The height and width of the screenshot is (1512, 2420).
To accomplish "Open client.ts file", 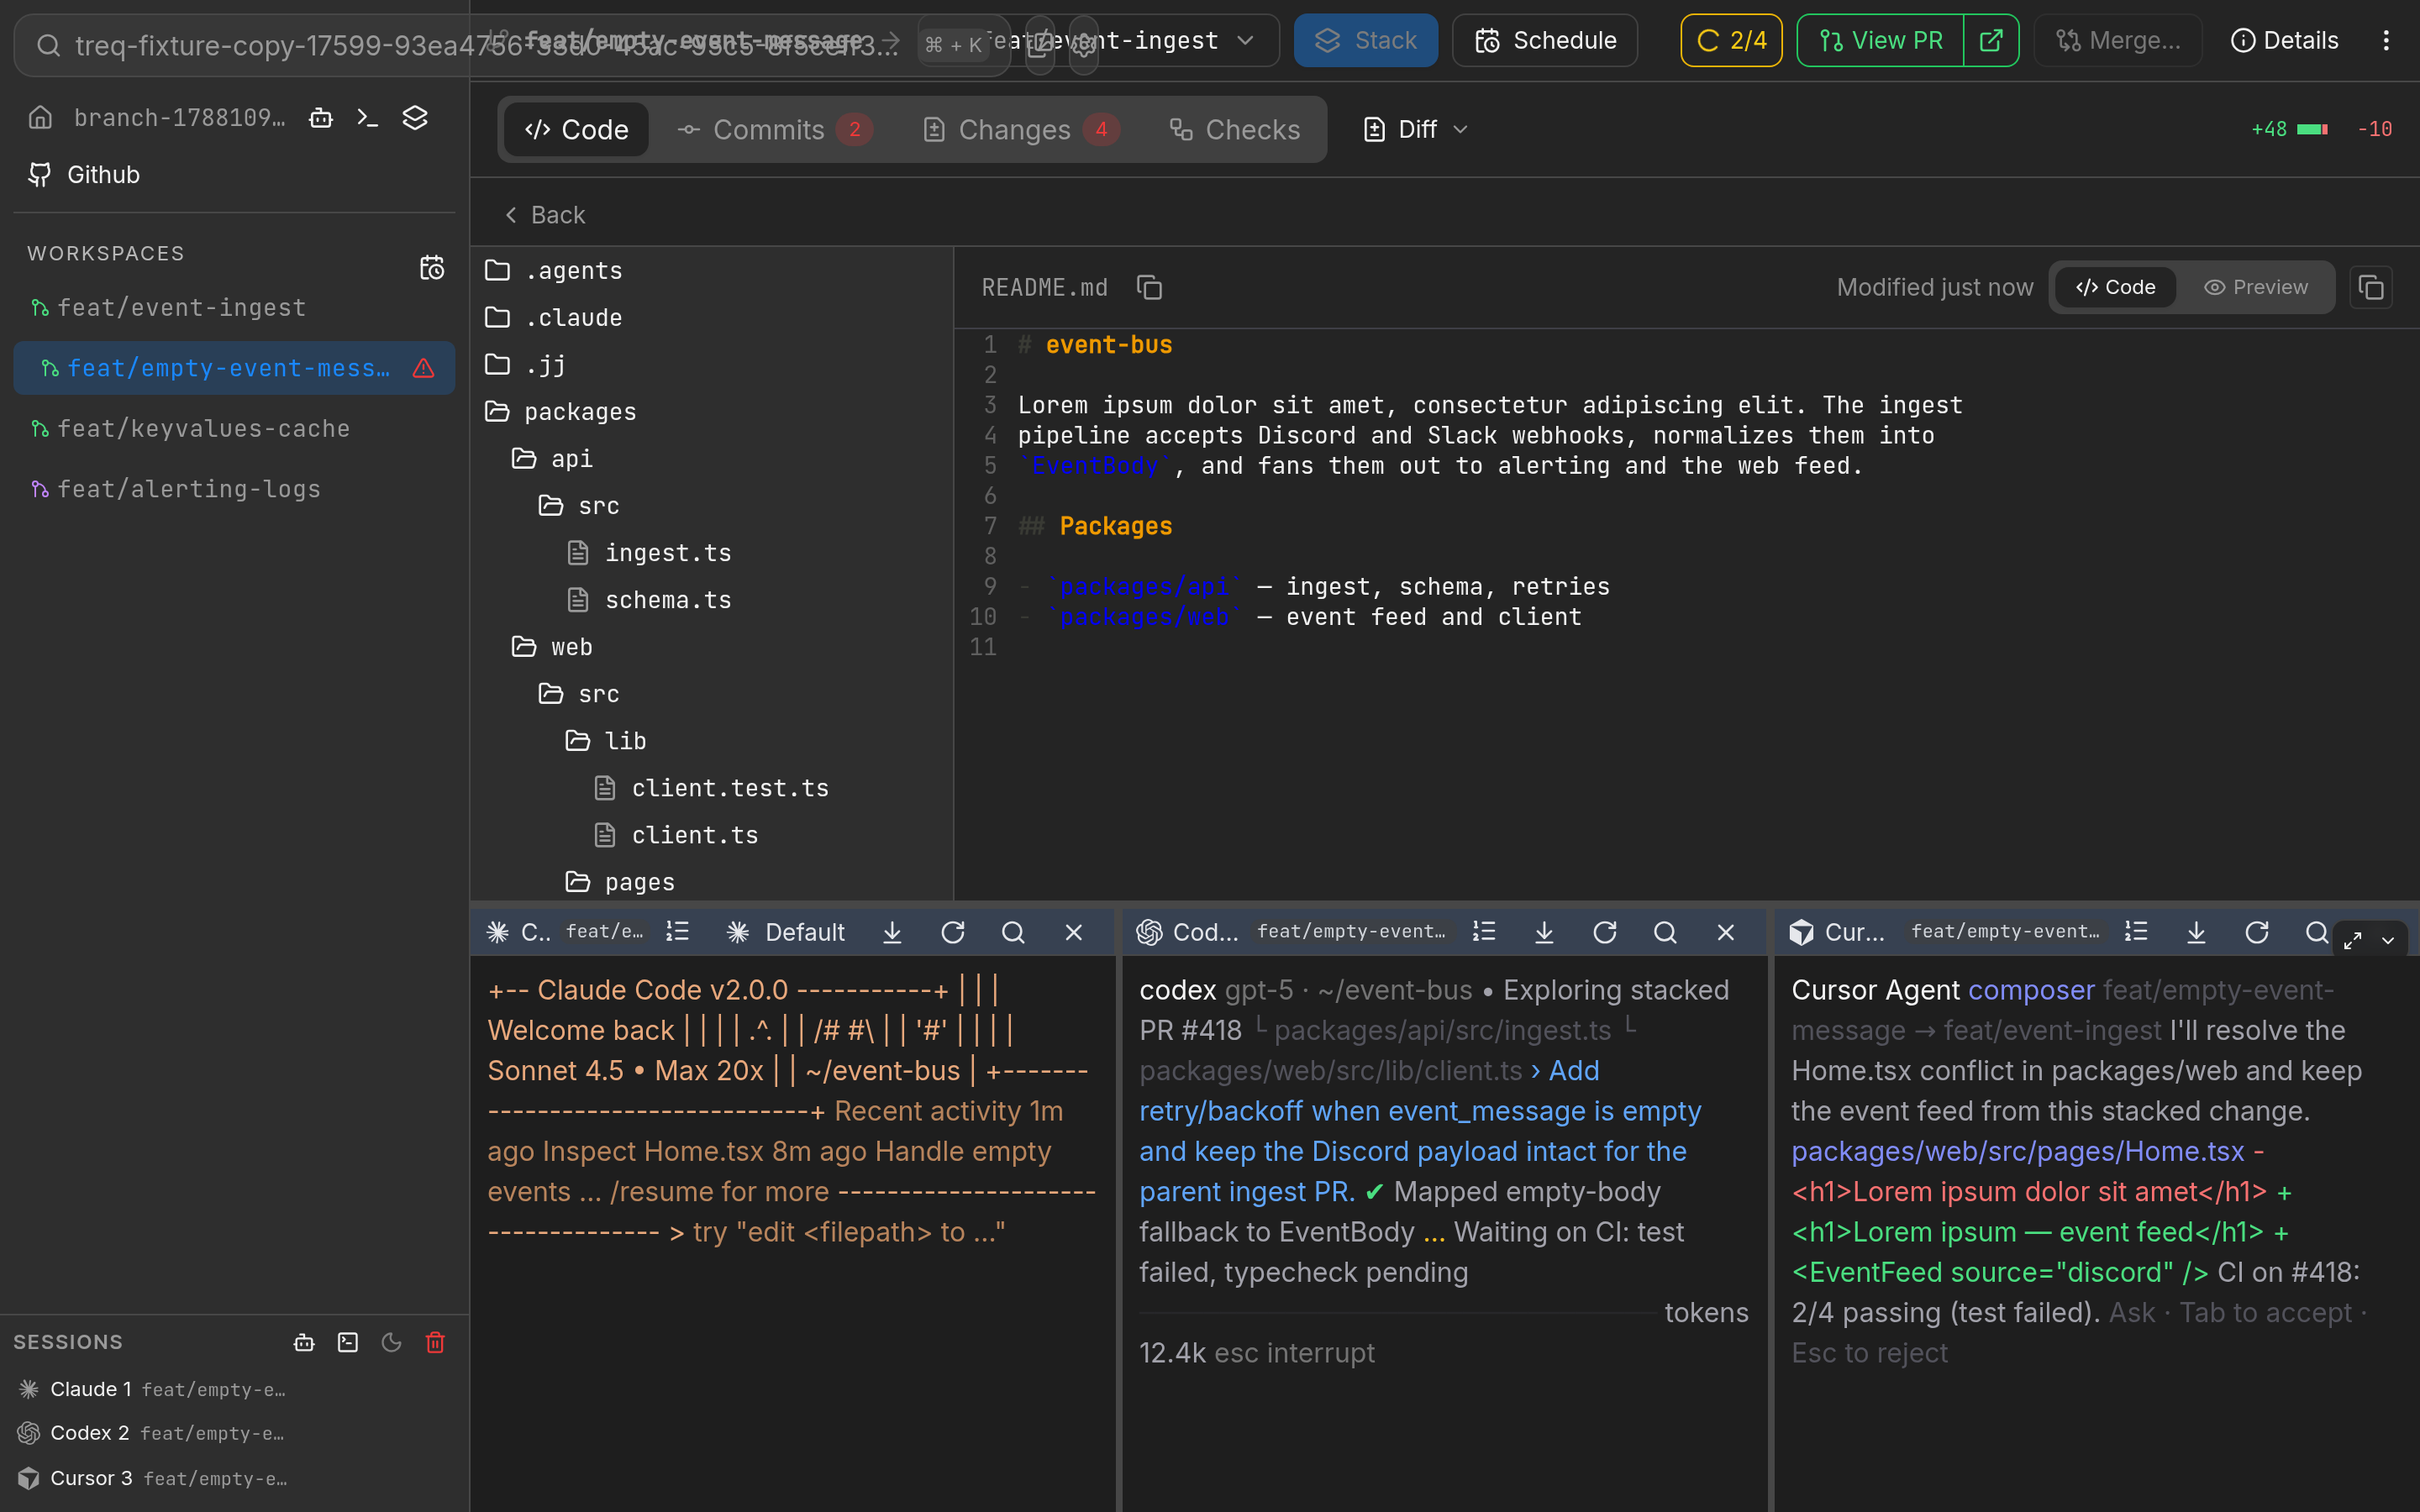I will click(x=711, y=834).
